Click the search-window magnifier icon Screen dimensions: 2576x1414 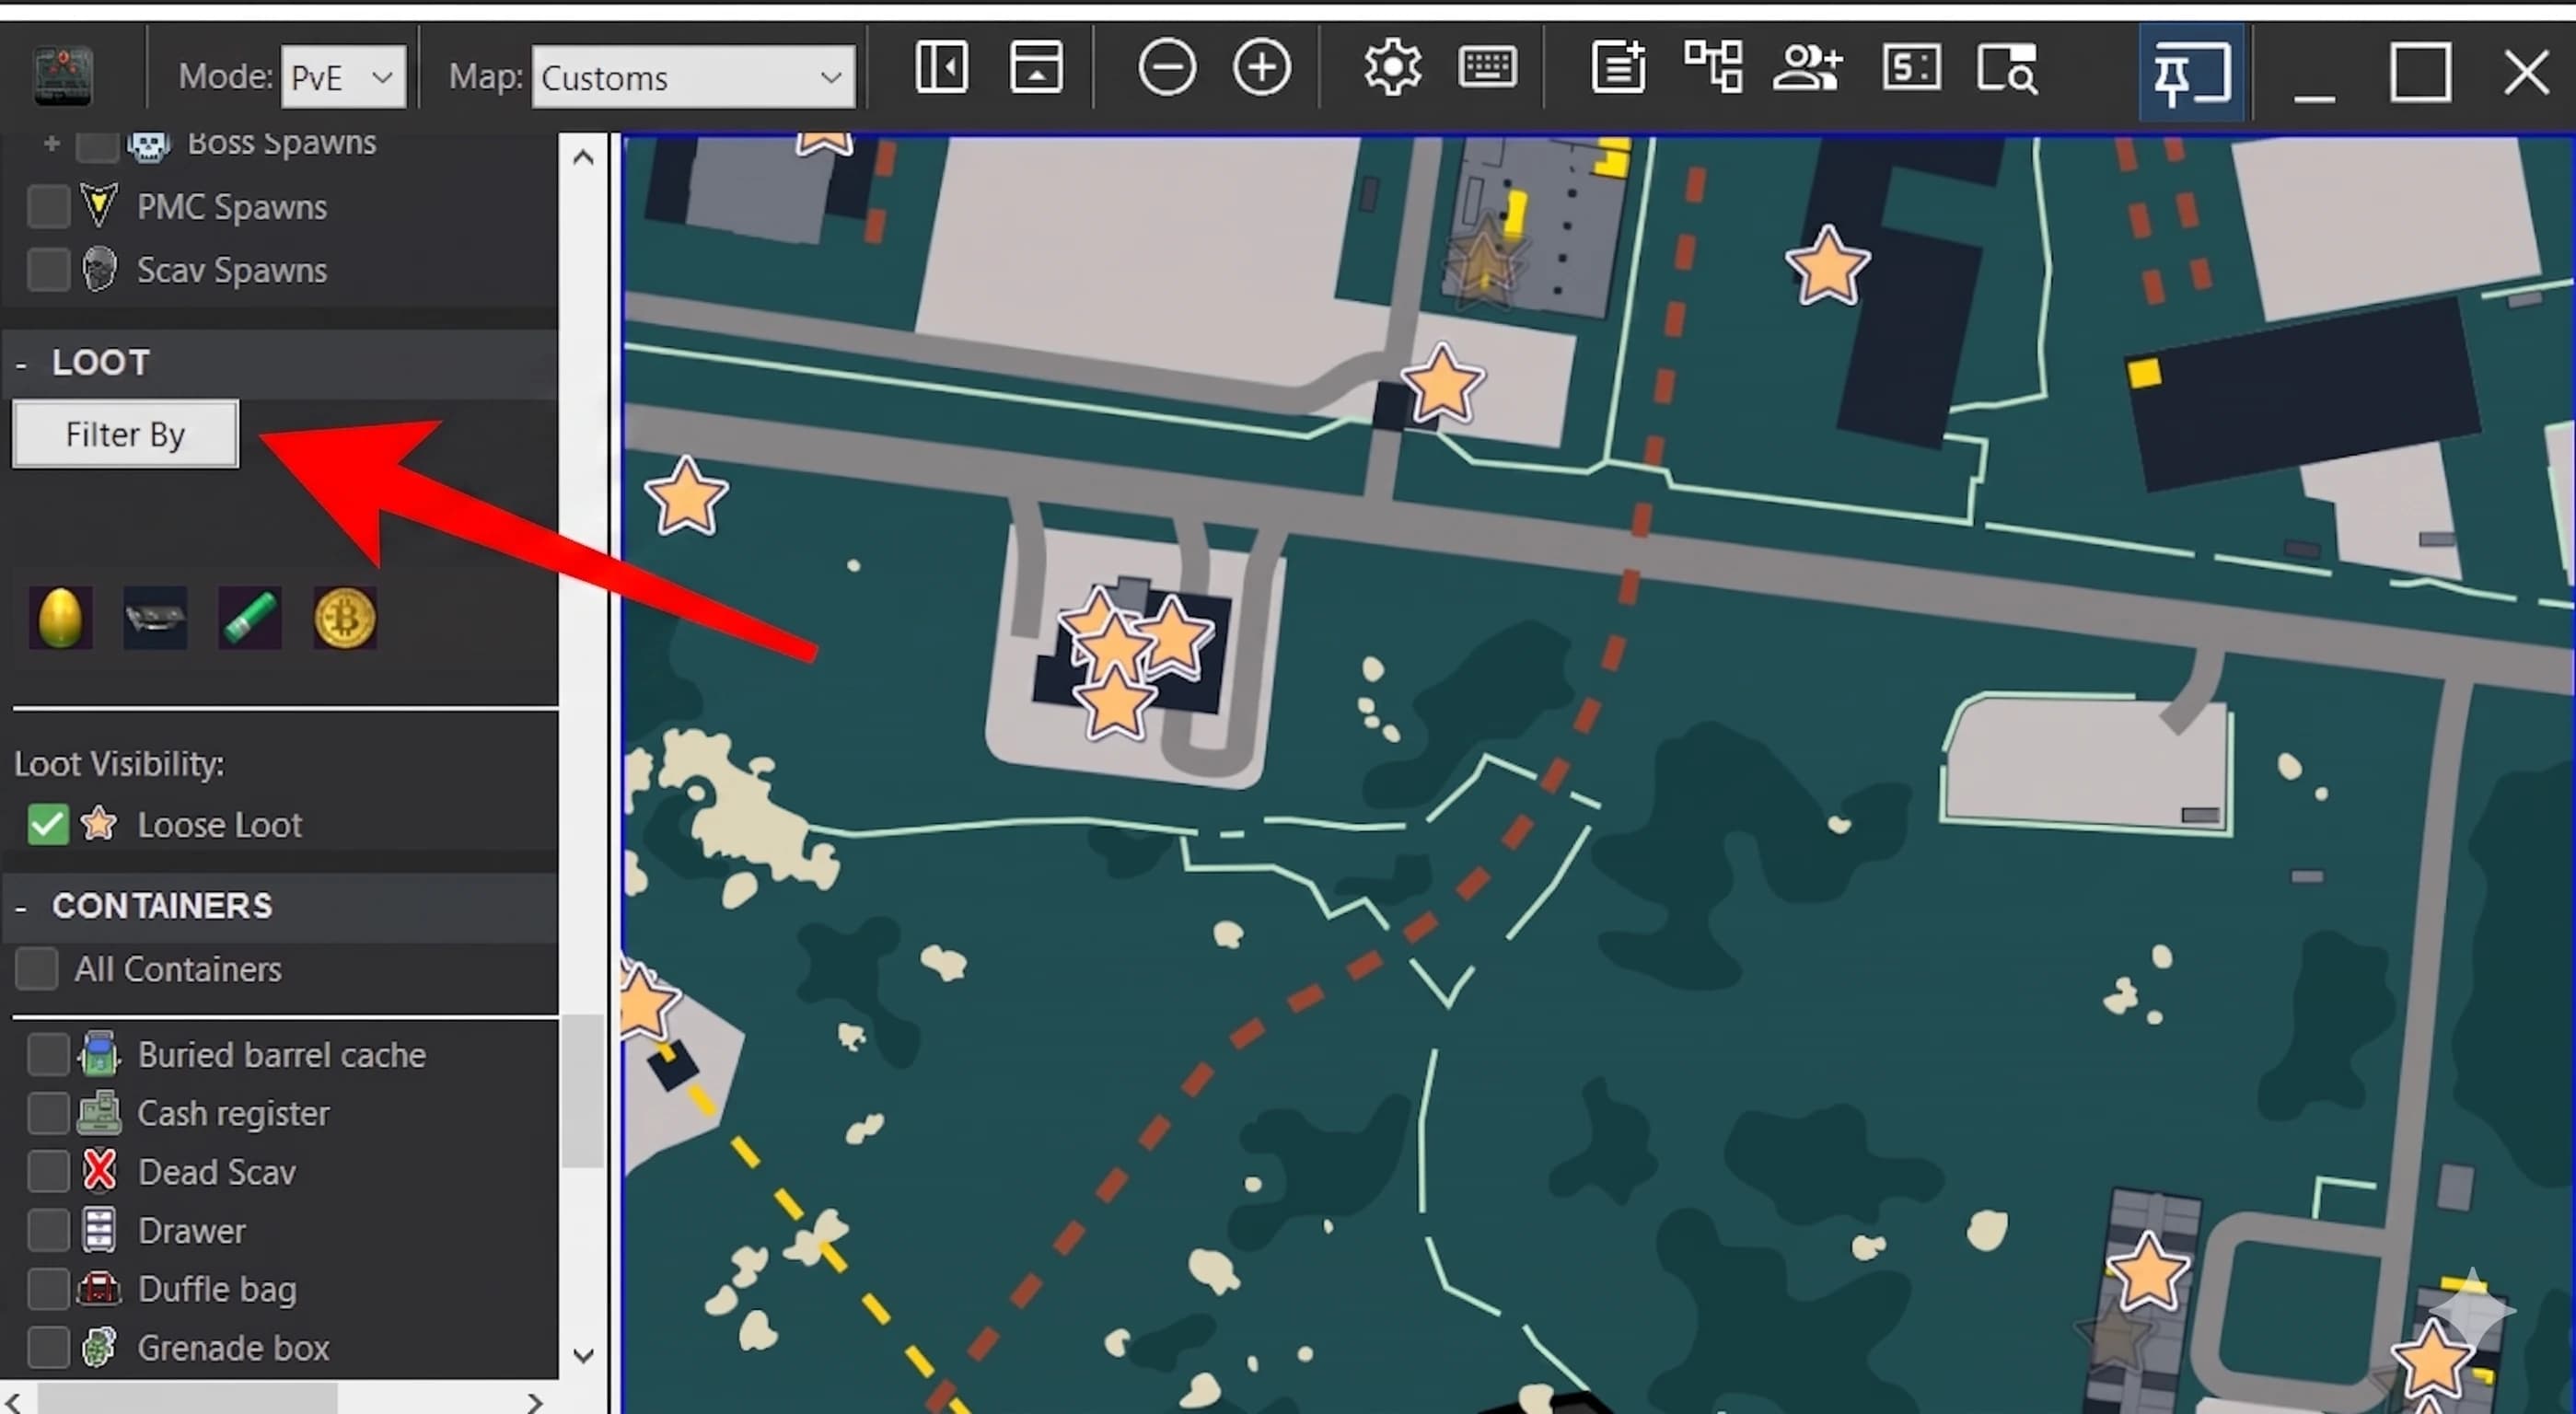2007,68
